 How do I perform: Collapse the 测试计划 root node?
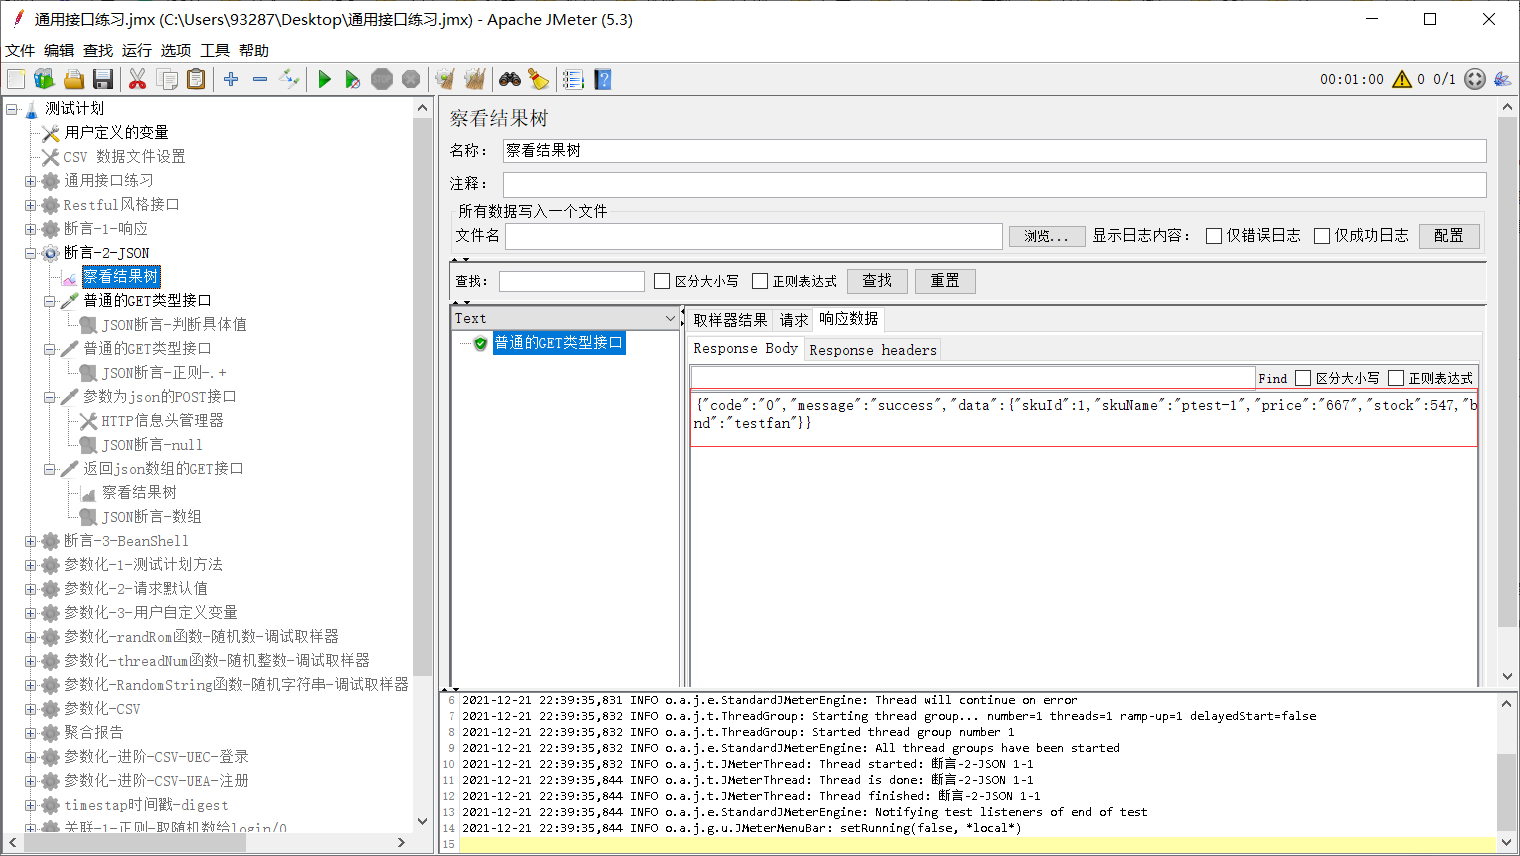(12, 108)
